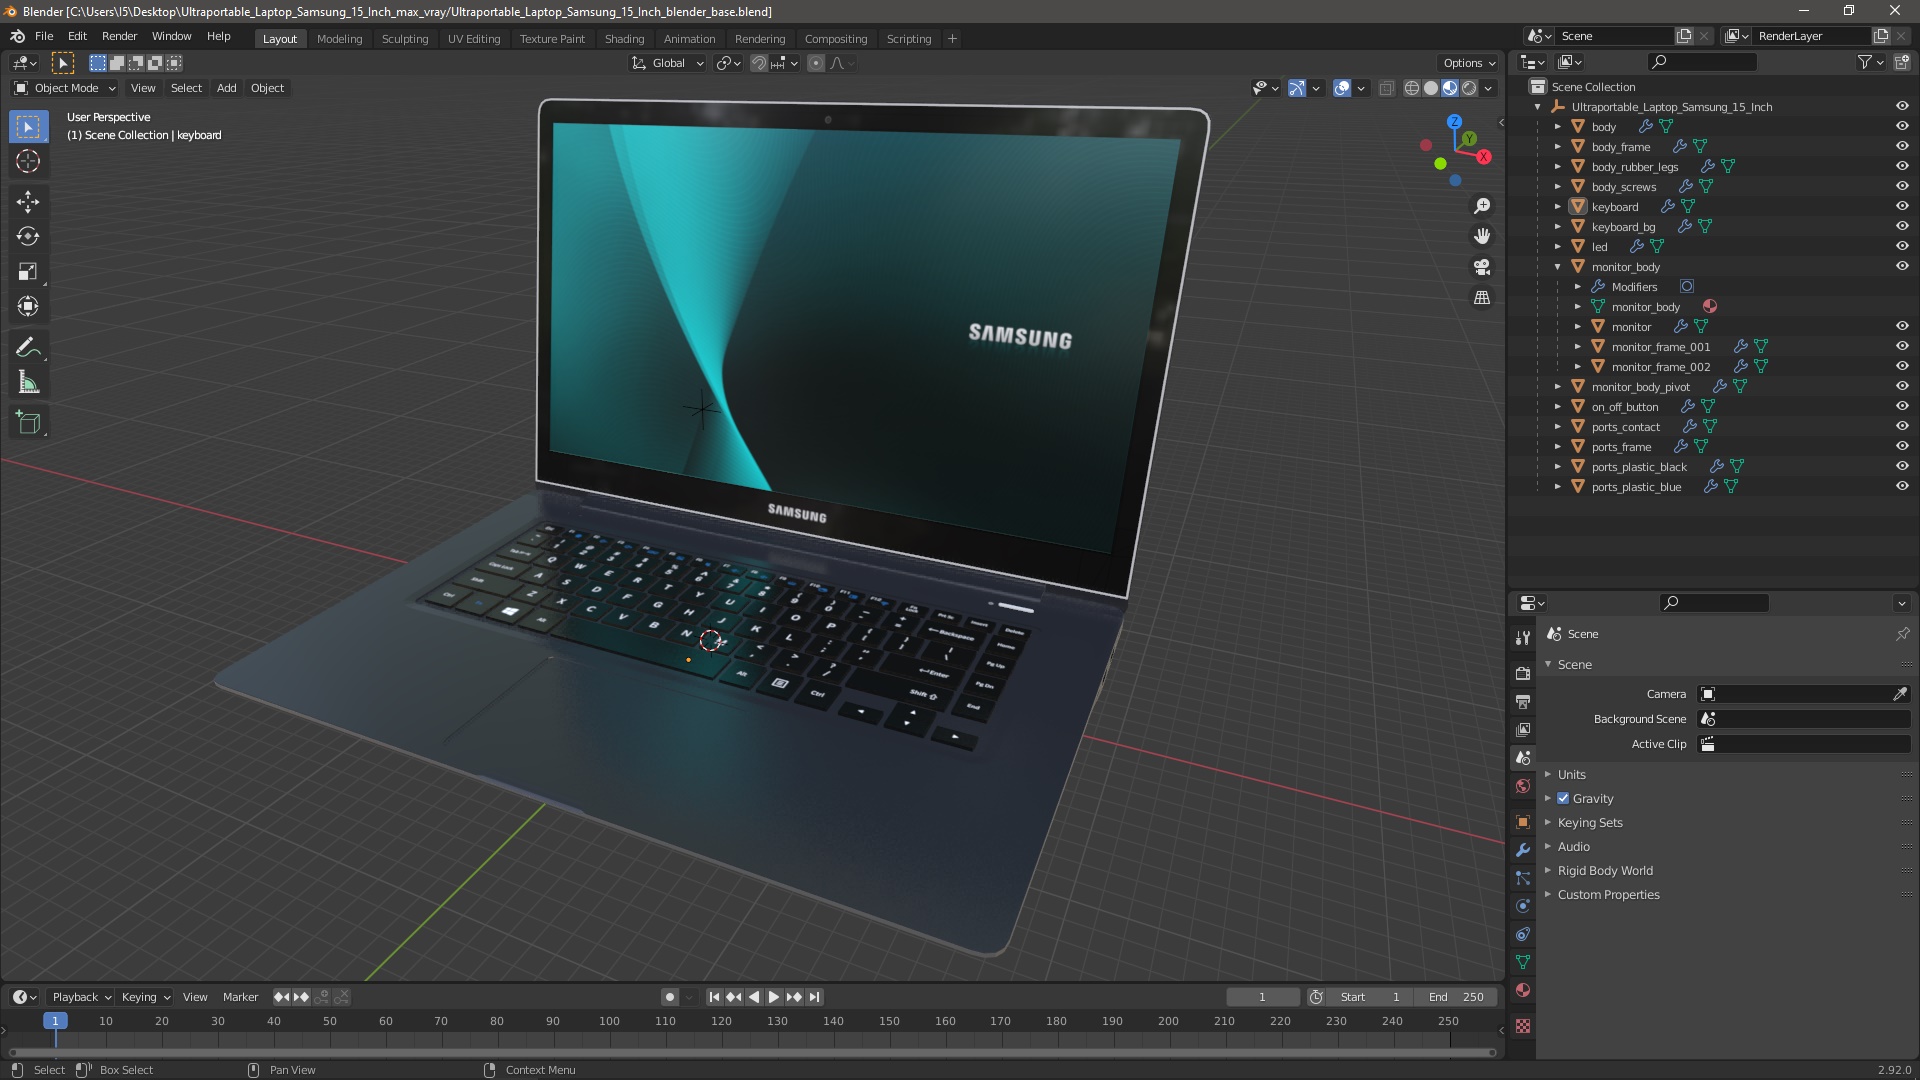Open the Object Mode dropdown
Screen dimensions: 1920x1080
pyautogui.click(x=64, y=88)
